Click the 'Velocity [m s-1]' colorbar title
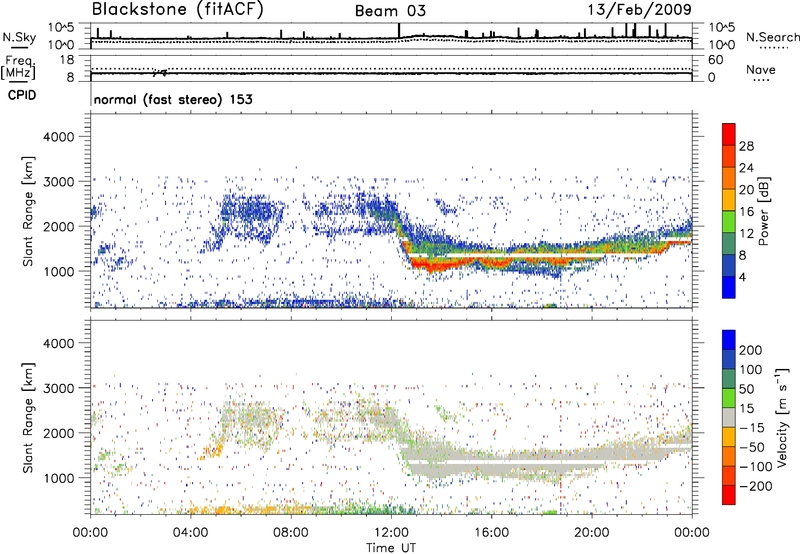The width and height of the screenshot is (800, 554). (782, 417)
